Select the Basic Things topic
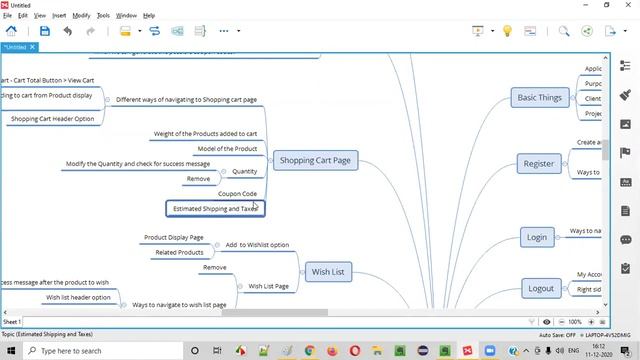 (x=540, y=98)
